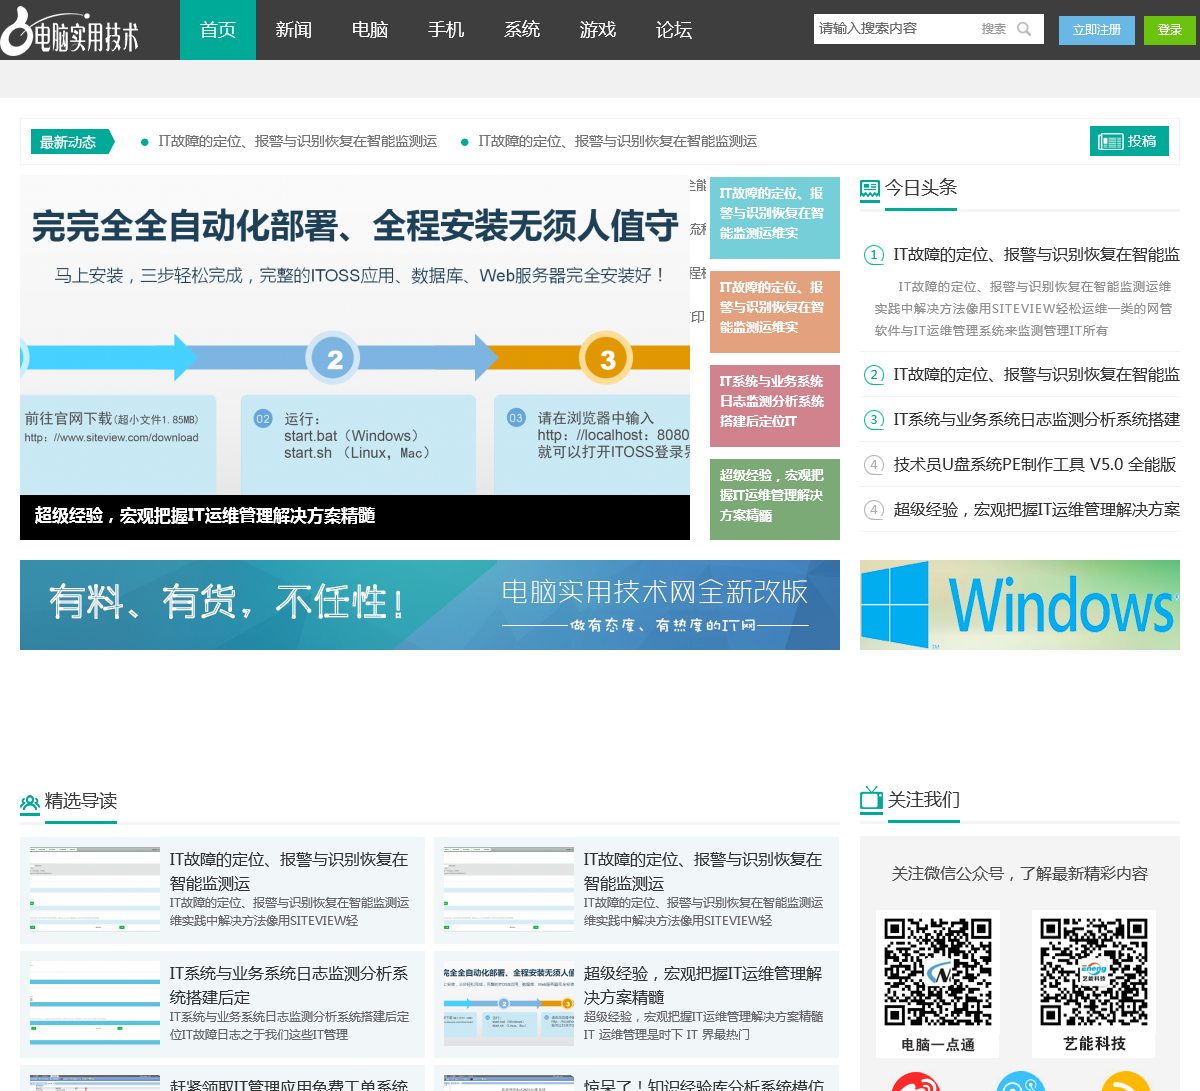
Task: Click the 关注我们 TV icon
Action: pos(871,799)
